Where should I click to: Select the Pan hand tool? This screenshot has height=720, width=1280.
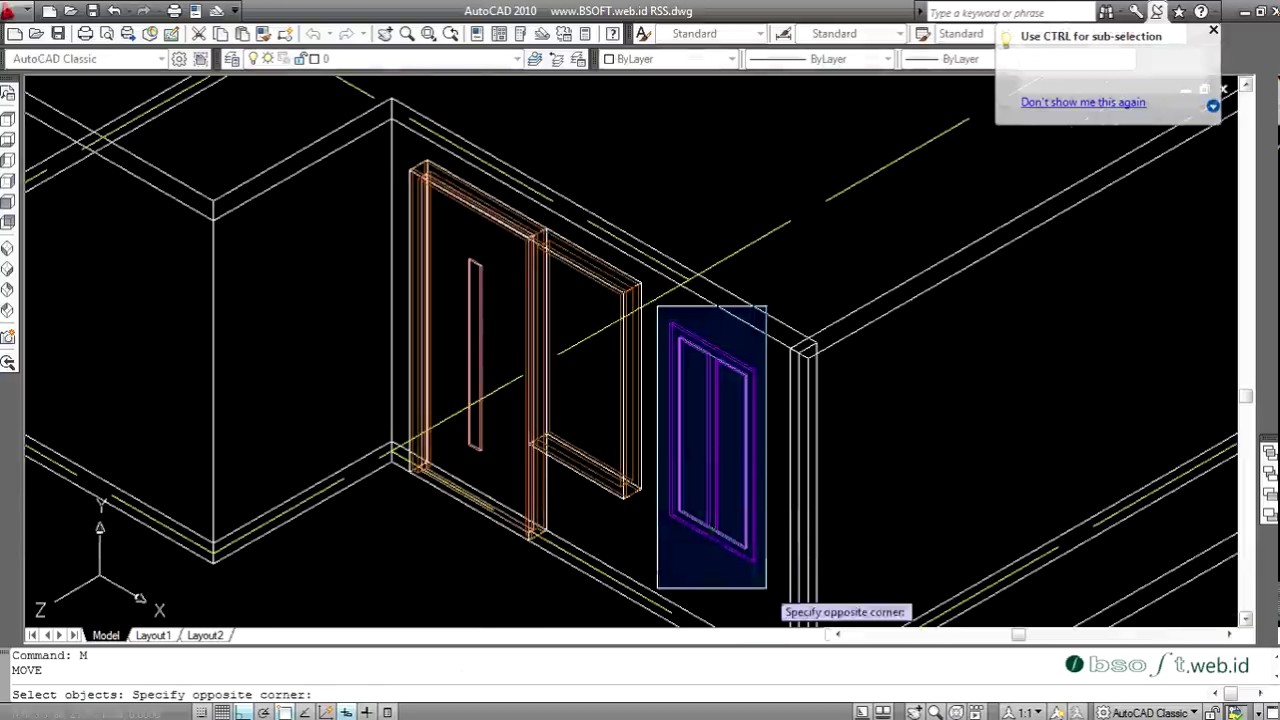point(385,34)
